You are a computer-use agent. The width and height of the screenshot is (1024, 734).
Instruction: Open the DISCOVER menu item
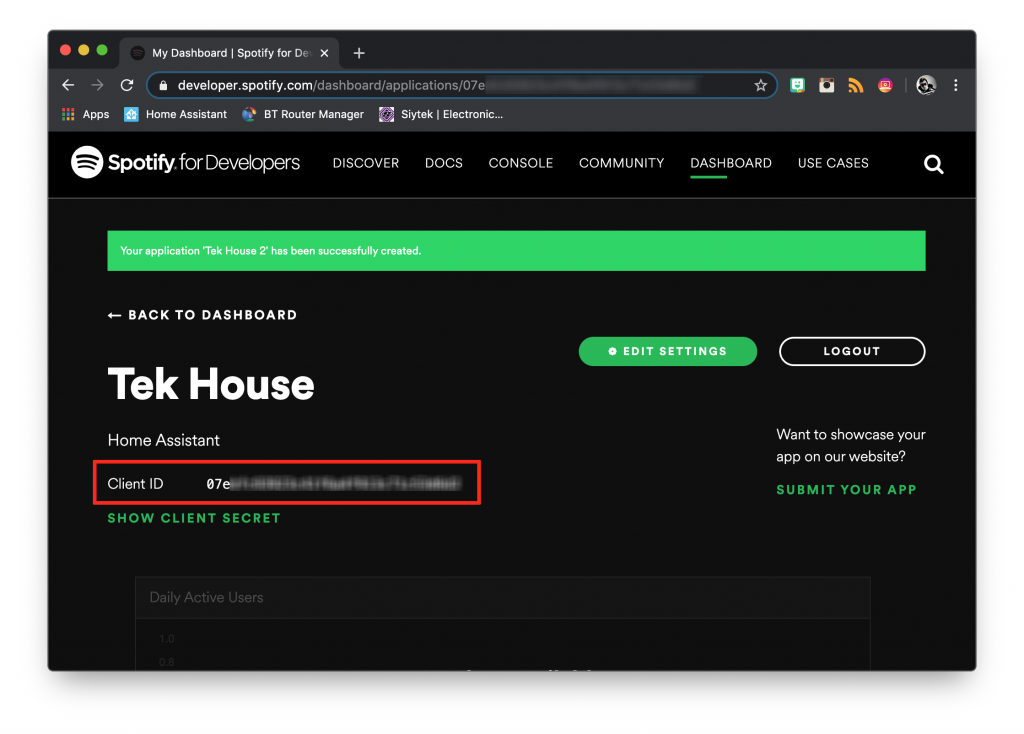[x=366, y=163]
